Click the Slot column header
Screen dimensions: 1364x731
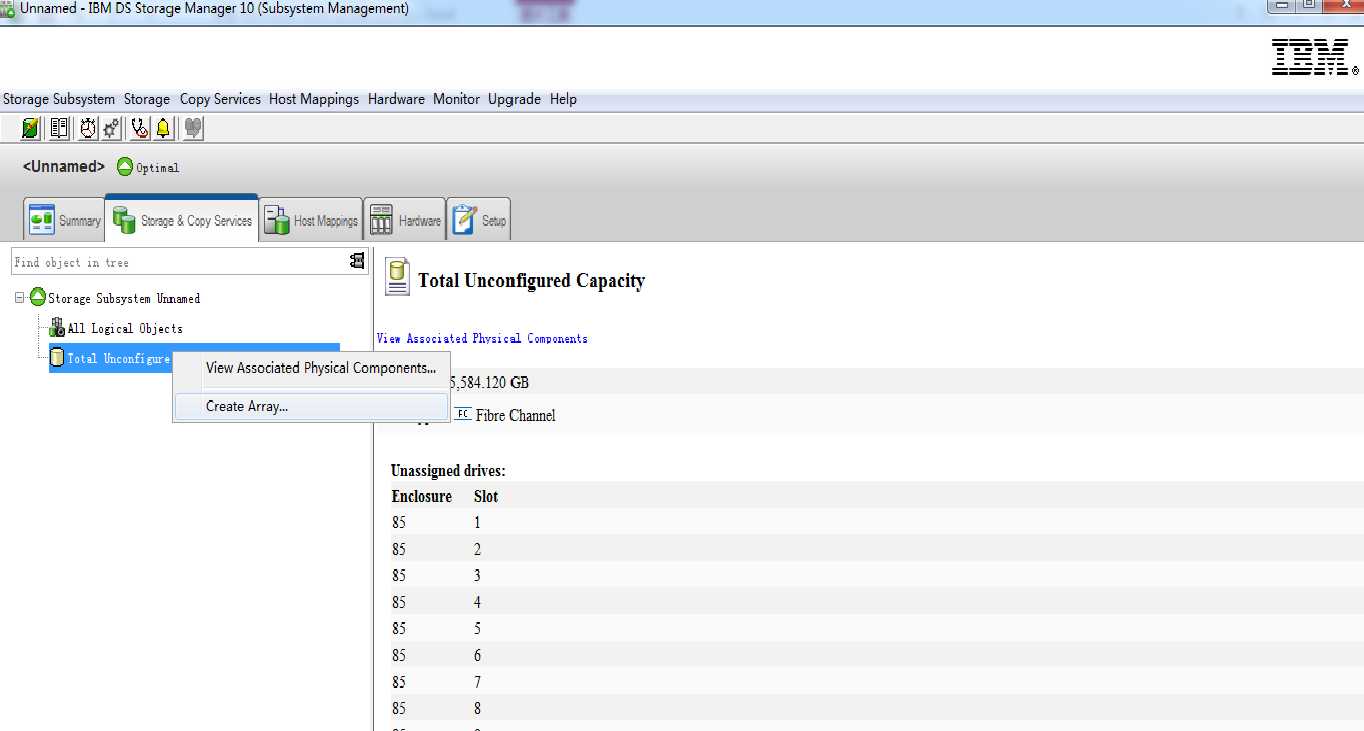tap(486, 496)
